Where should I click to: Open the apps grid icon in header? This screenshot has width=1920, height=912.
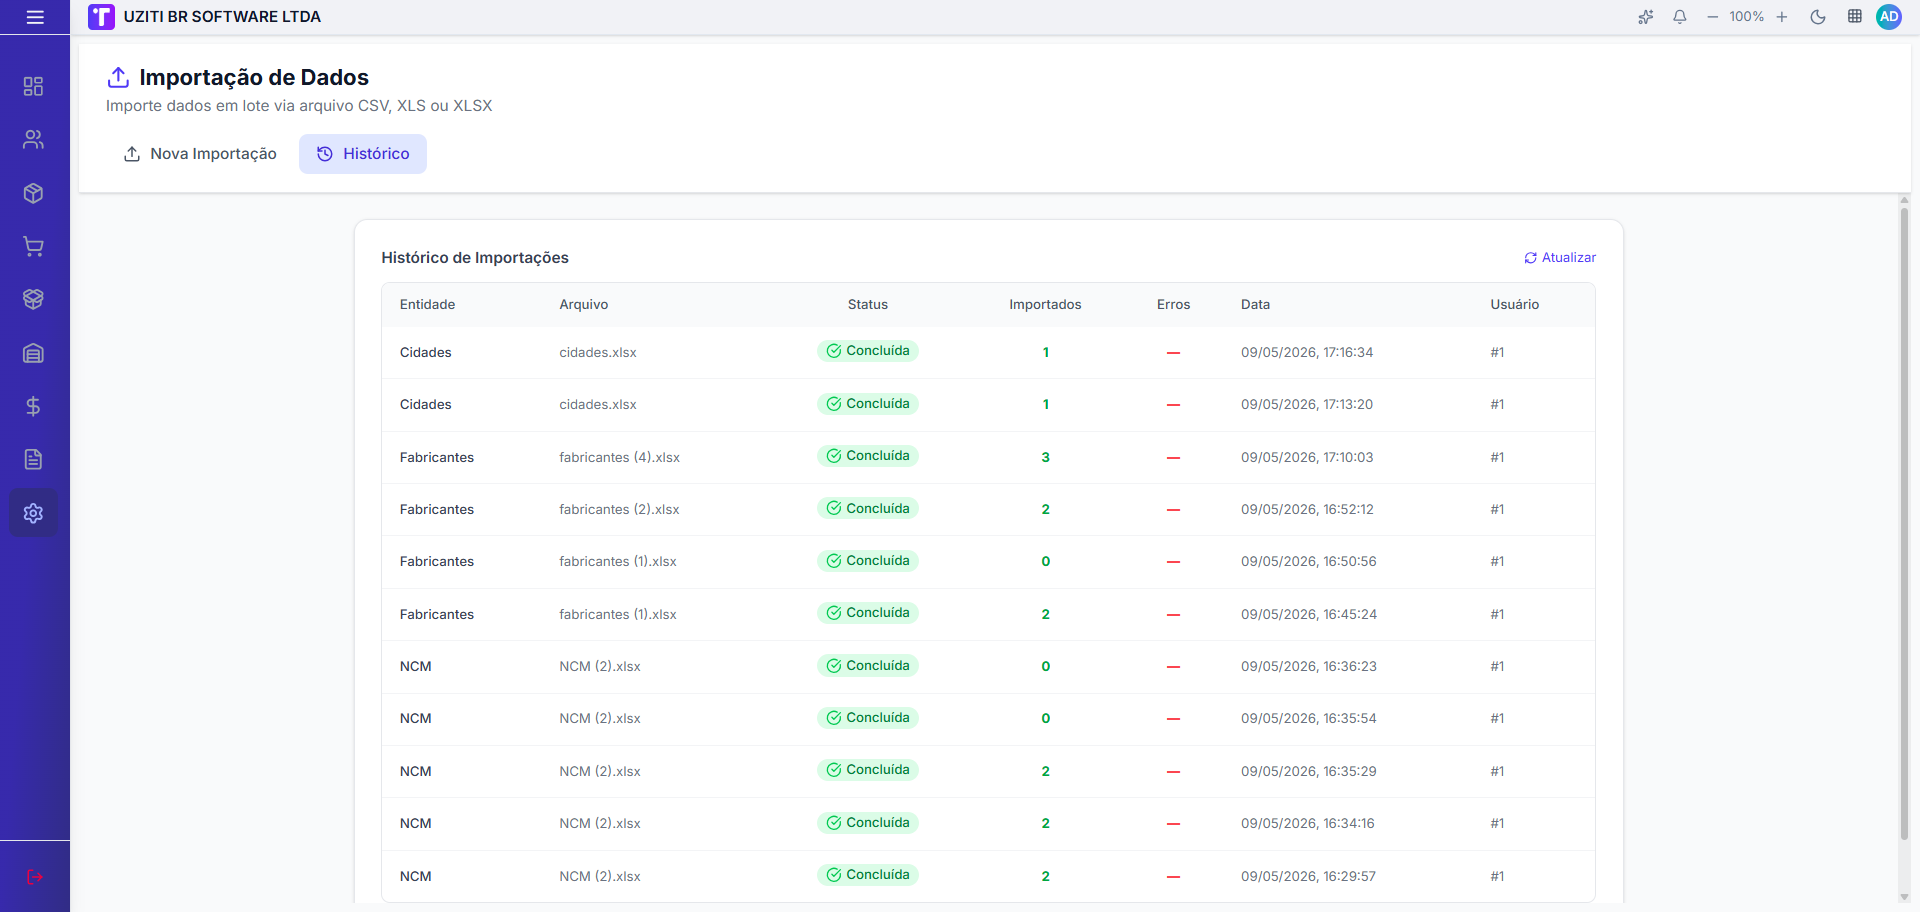point(1854,17)
